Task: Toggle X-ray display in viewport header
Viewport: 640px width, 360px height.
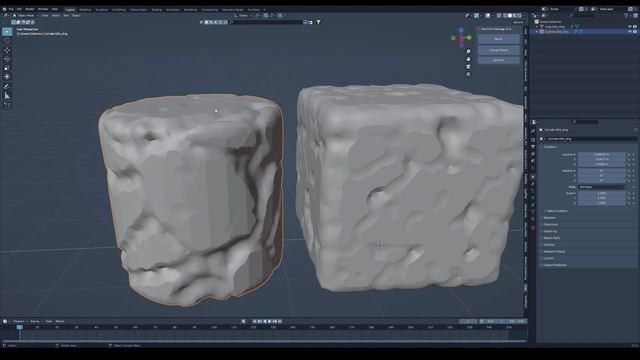Action: pos(499,16)
